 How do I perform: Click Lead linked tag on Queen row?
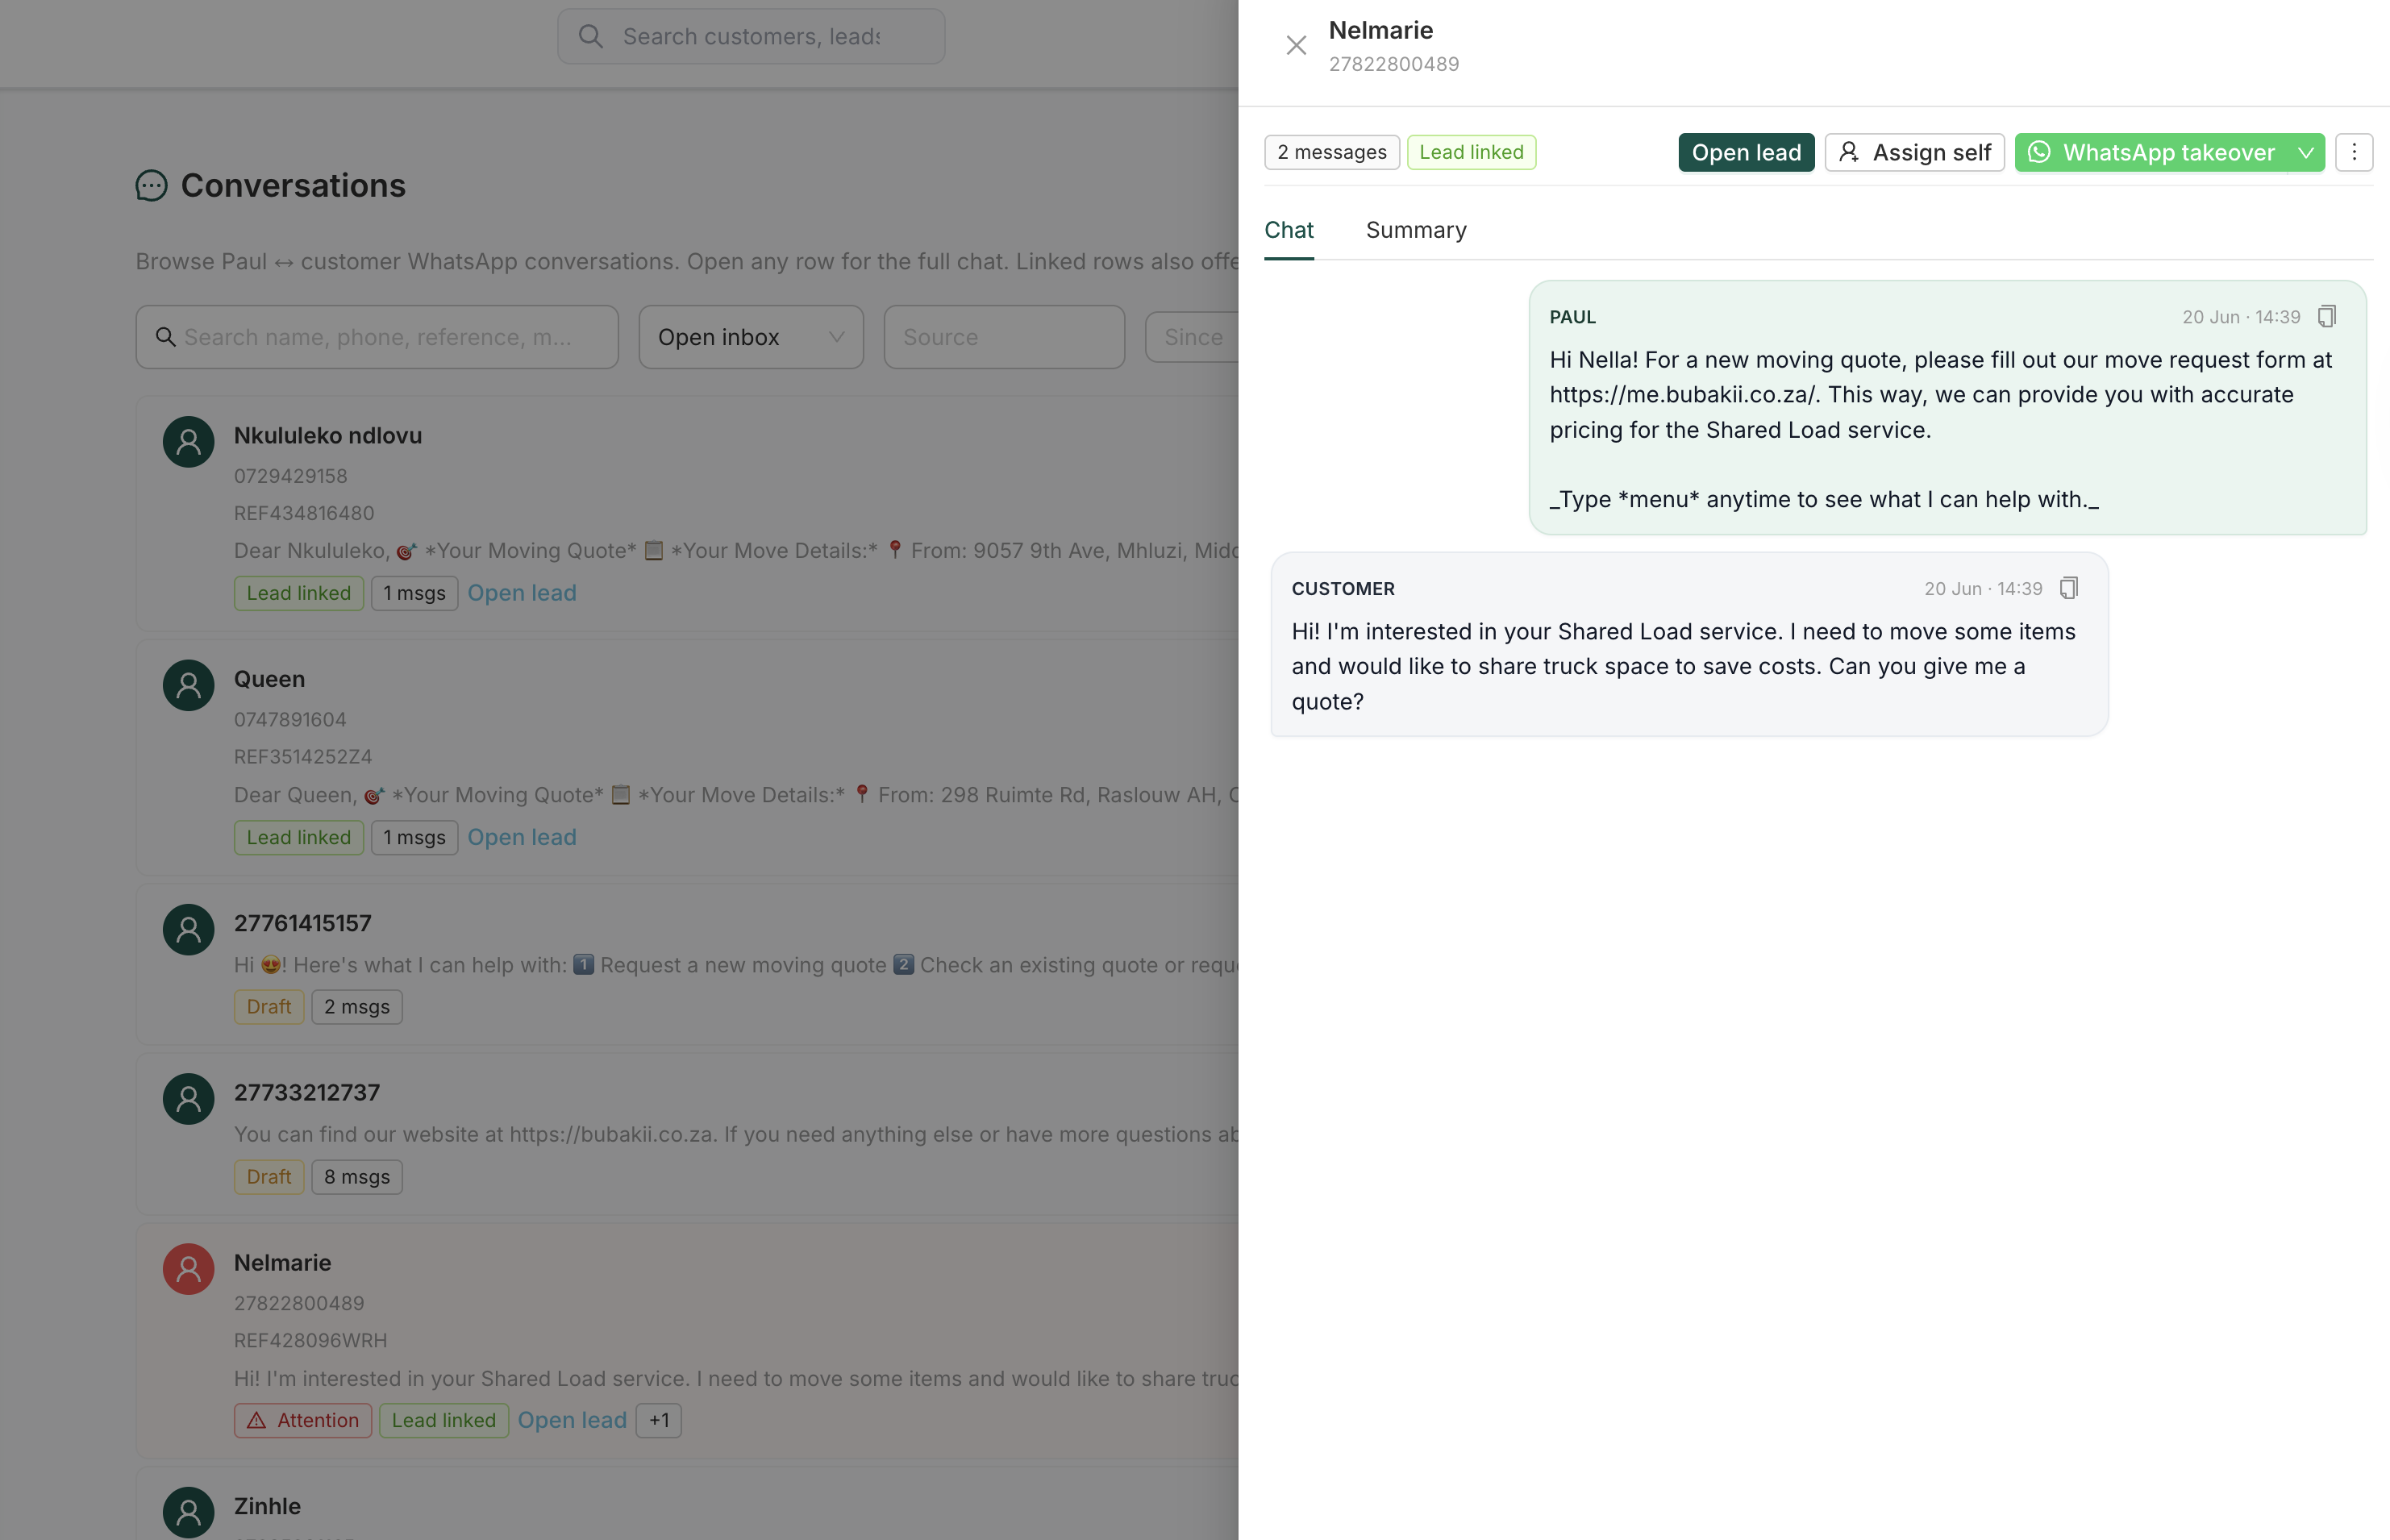(299, 837)
